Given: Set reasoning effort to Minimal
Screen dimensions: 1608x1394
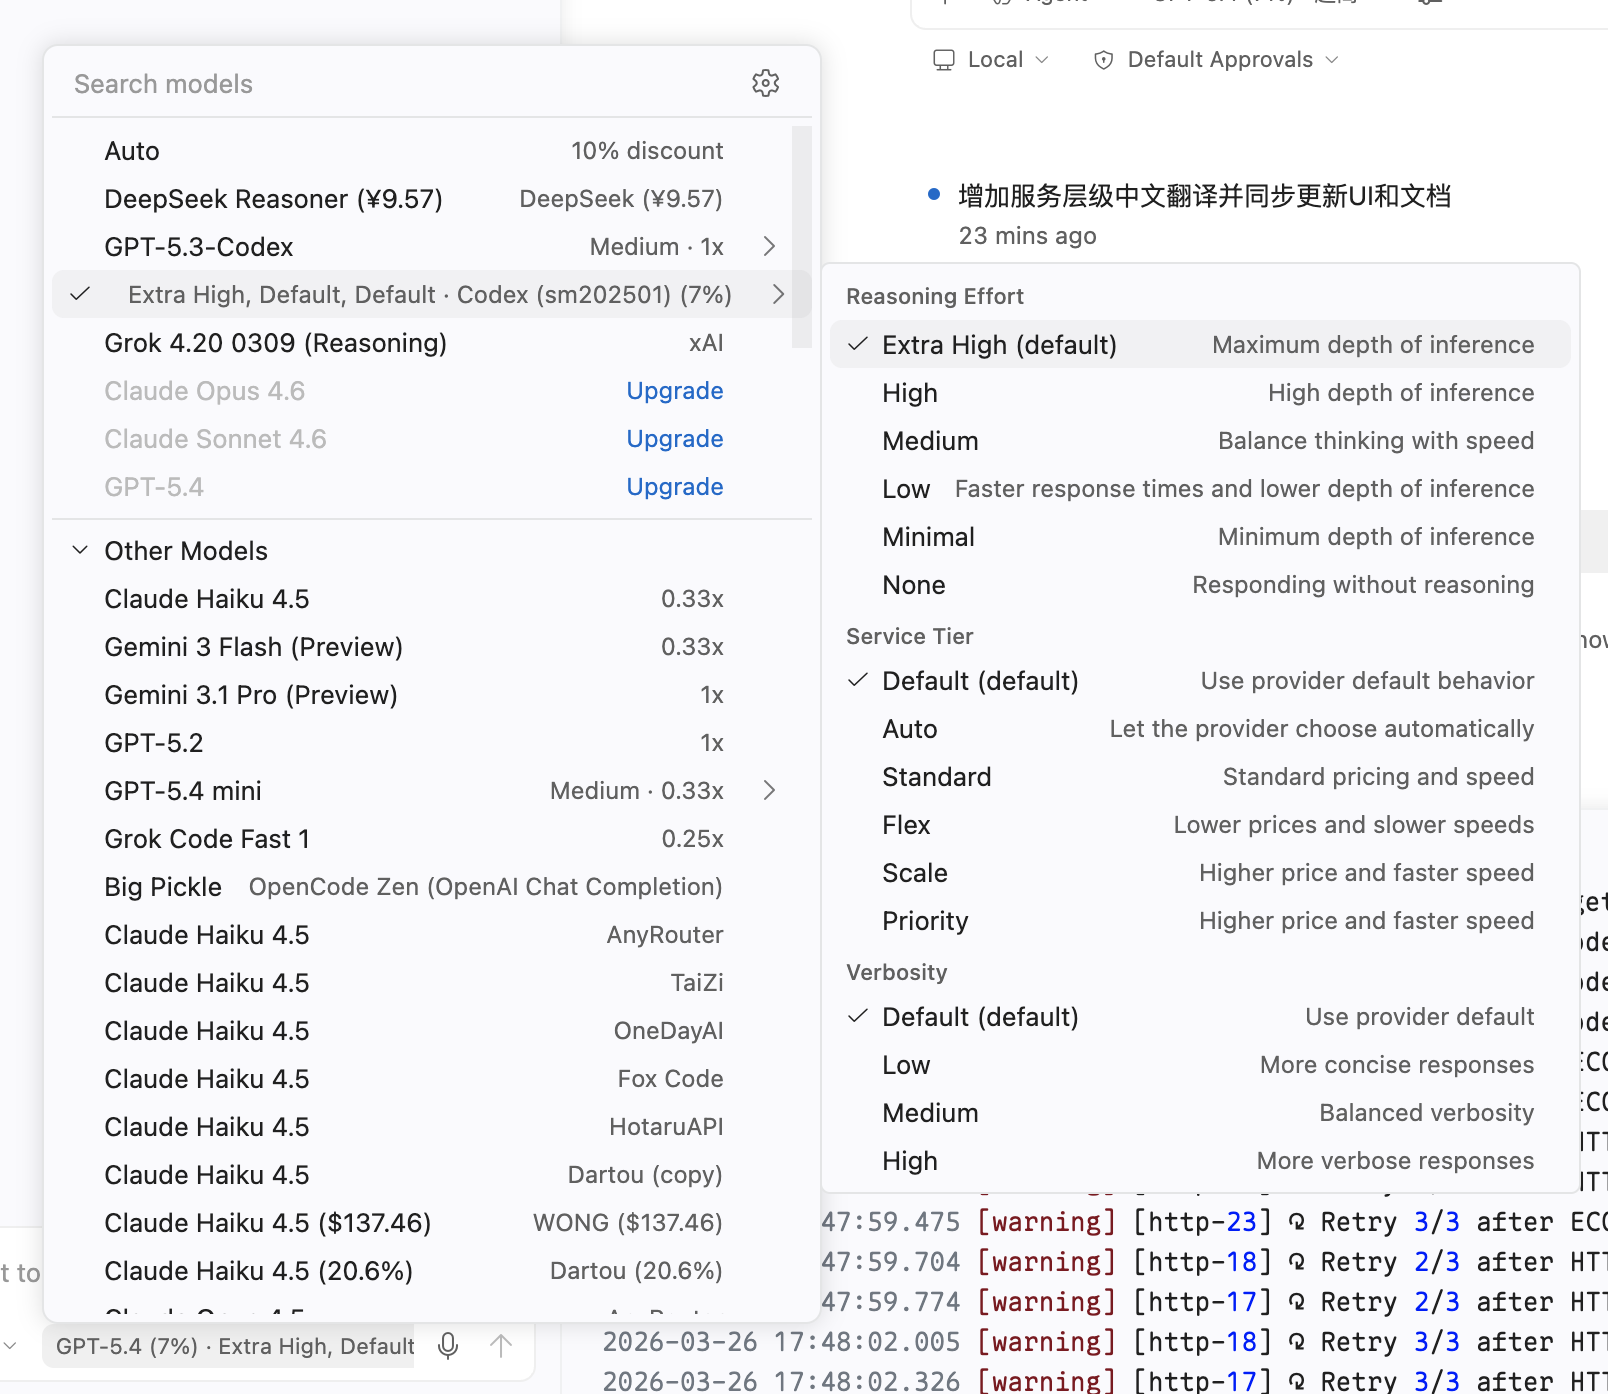Looking at the screenshot, I should click(1200, 536).
